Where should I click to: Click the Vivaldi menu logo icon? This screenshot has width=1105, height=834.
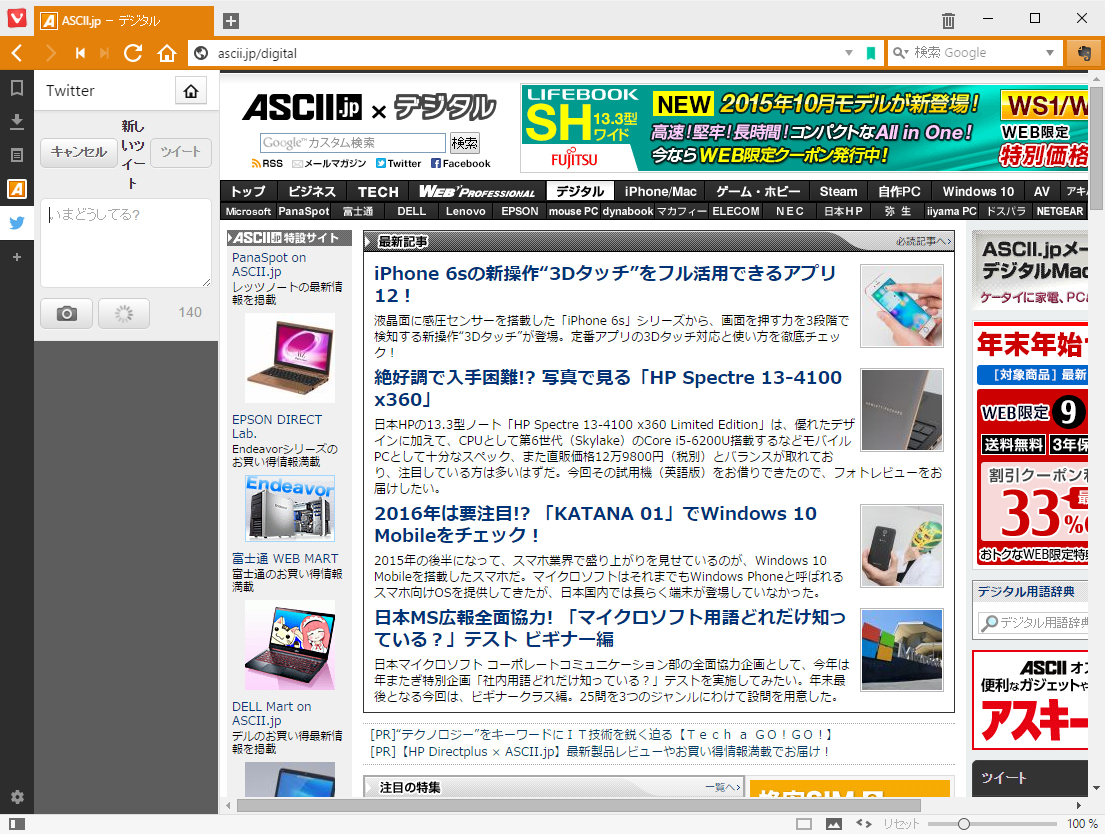16,17
